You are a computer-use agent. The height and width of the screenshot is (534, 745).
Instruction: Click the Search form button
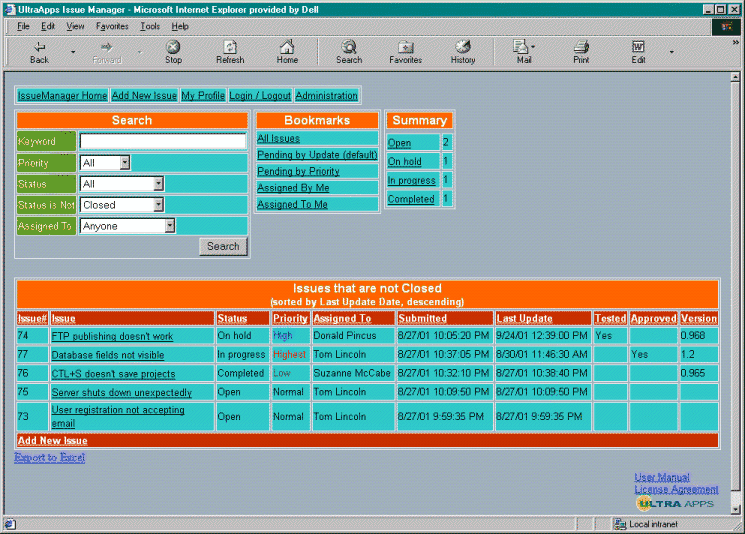(x=223, y=246)
